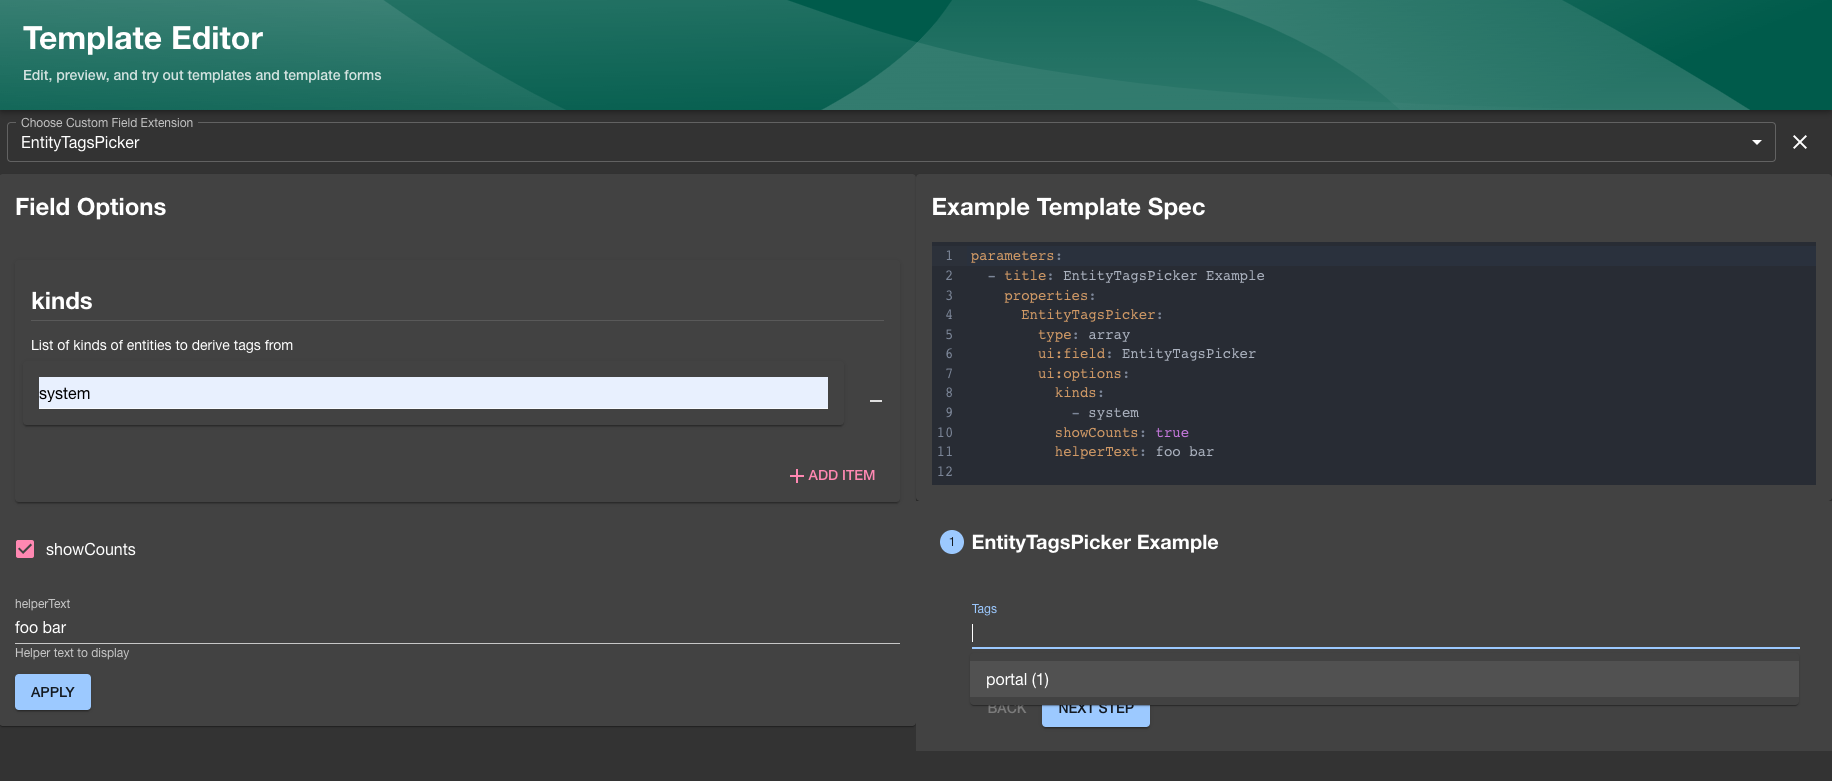1832x781 pixels.
Task: Place cursor on helperText: foo bar code line
Action: [1133, 452]
